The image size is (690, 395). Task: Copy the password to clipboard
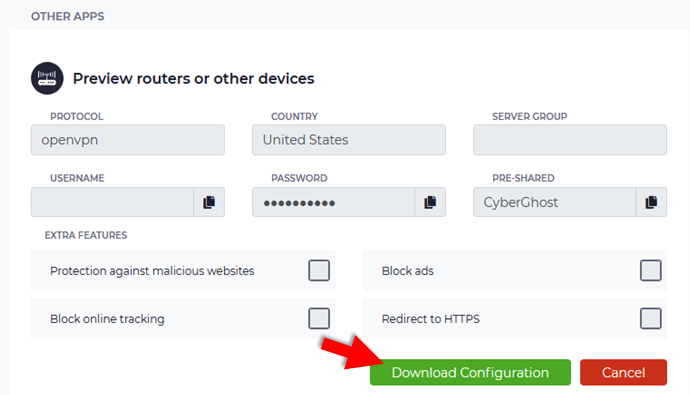tap(430, 202)
